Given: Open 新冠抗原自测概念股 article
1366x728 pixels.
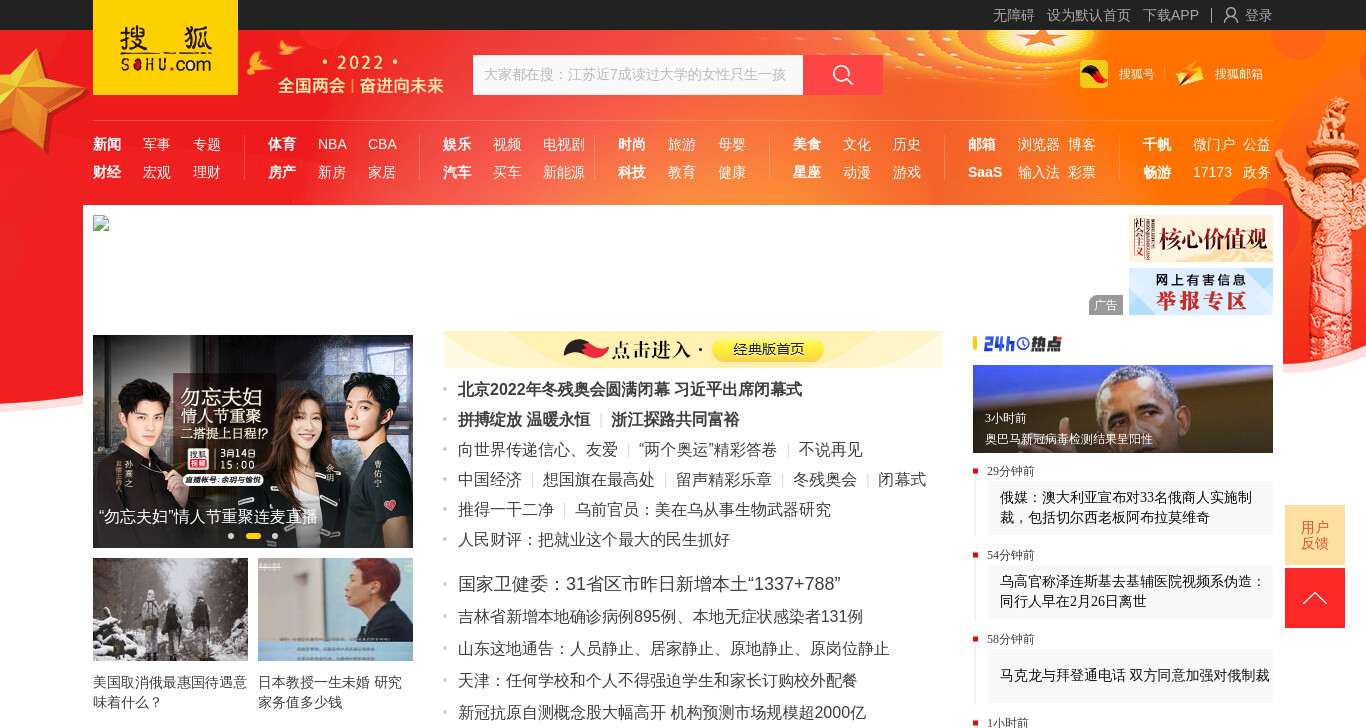Looking at the screenshot, I should tap(662, 713).
